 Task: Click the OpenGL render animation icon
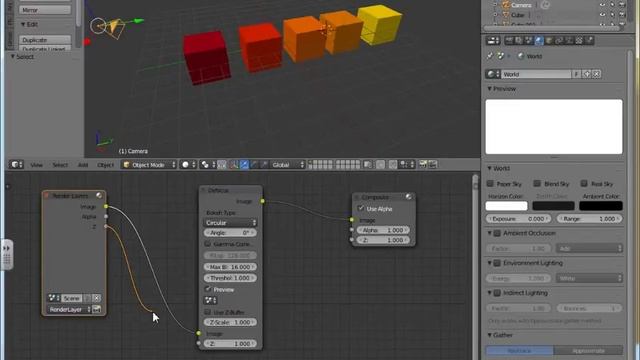pos(433,164)
